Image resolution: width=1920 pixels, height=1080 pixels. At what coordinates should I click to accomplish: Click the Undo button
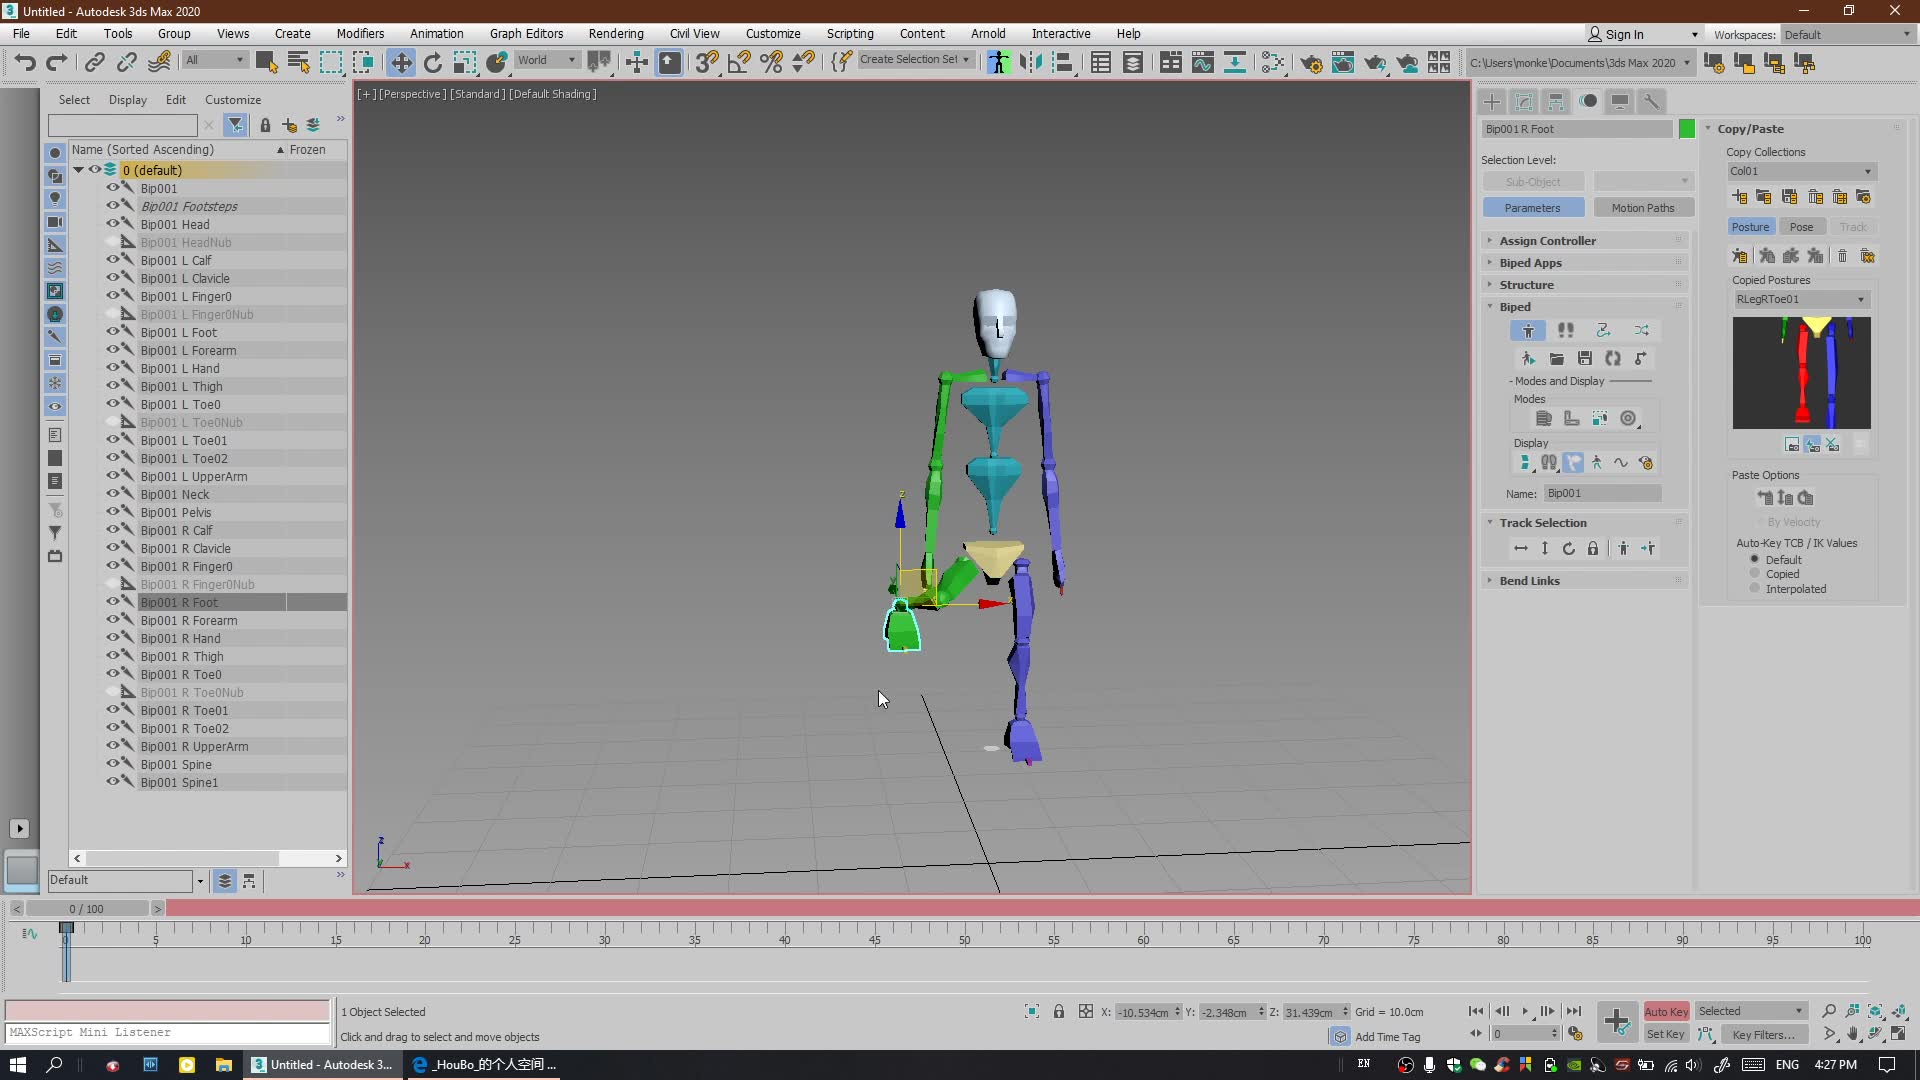coord(25,61)
